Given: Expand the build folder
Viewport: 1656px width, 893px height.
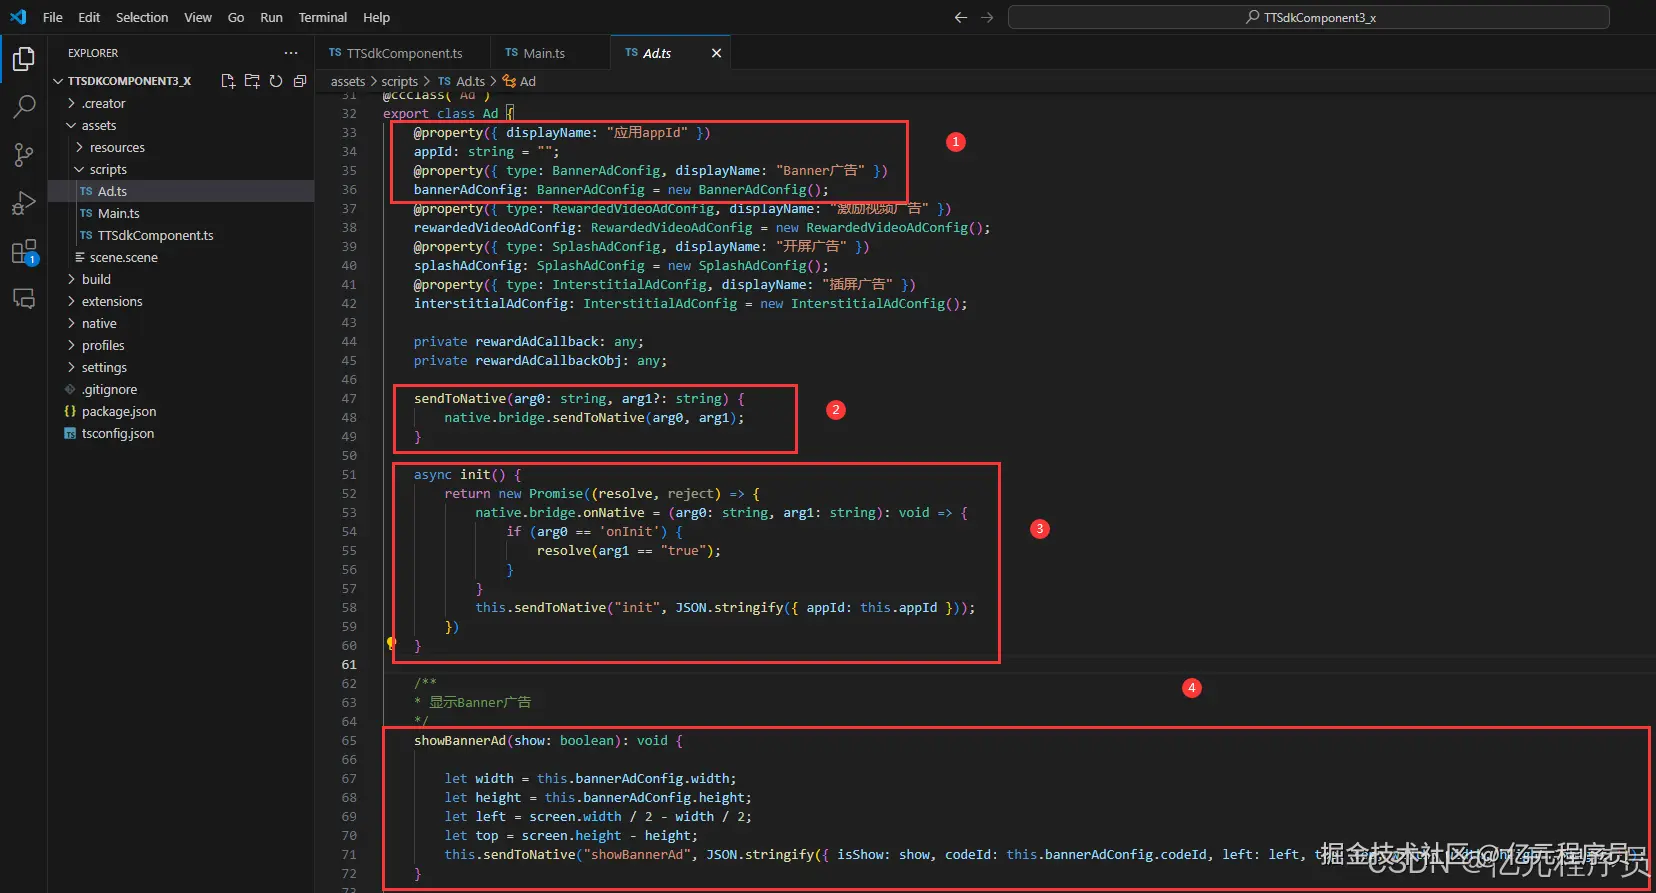Looking at the screenshot, I should click(x=96, y=279).
